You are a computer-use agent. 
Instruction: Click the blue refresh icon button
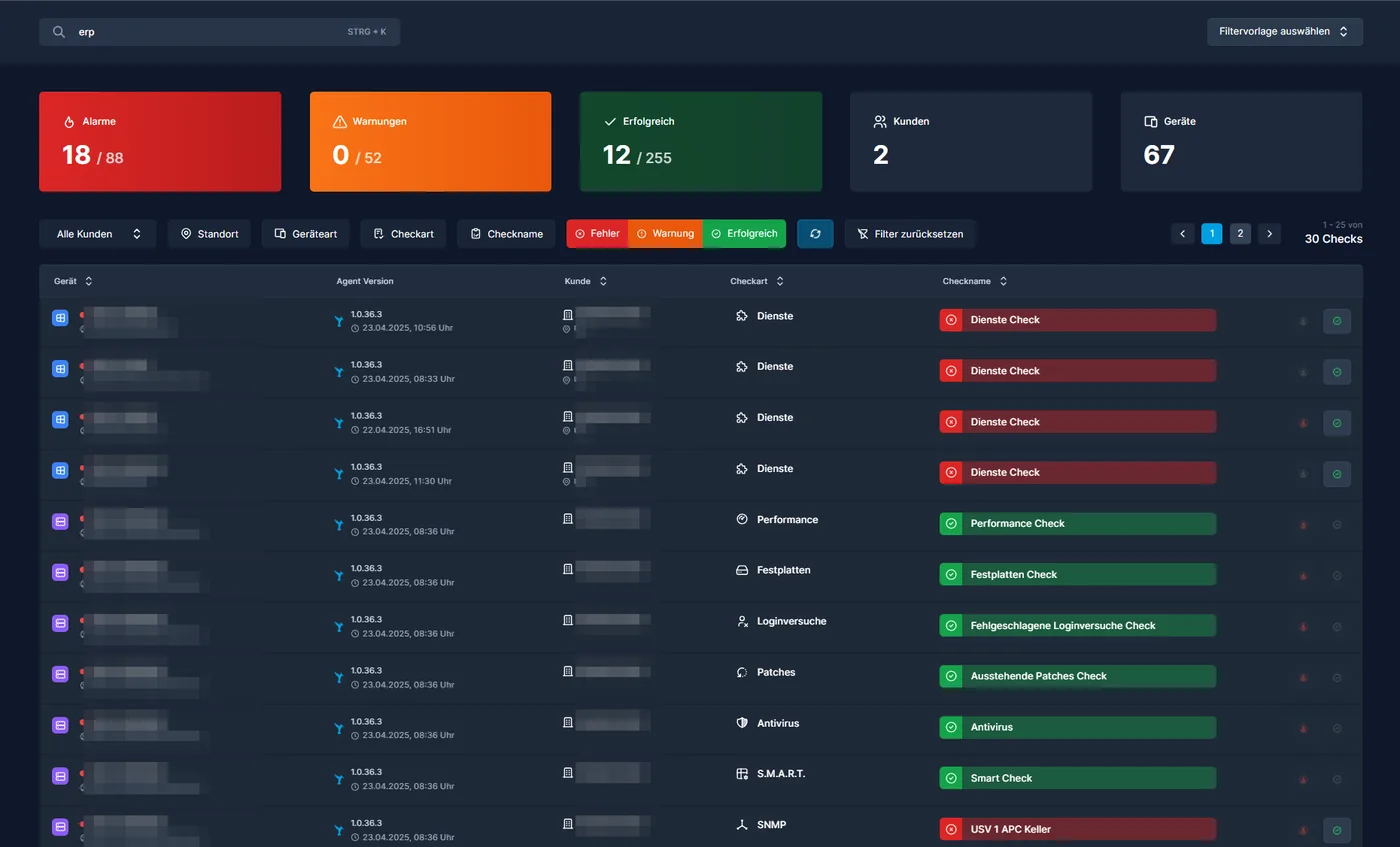(x=815, y=234)
